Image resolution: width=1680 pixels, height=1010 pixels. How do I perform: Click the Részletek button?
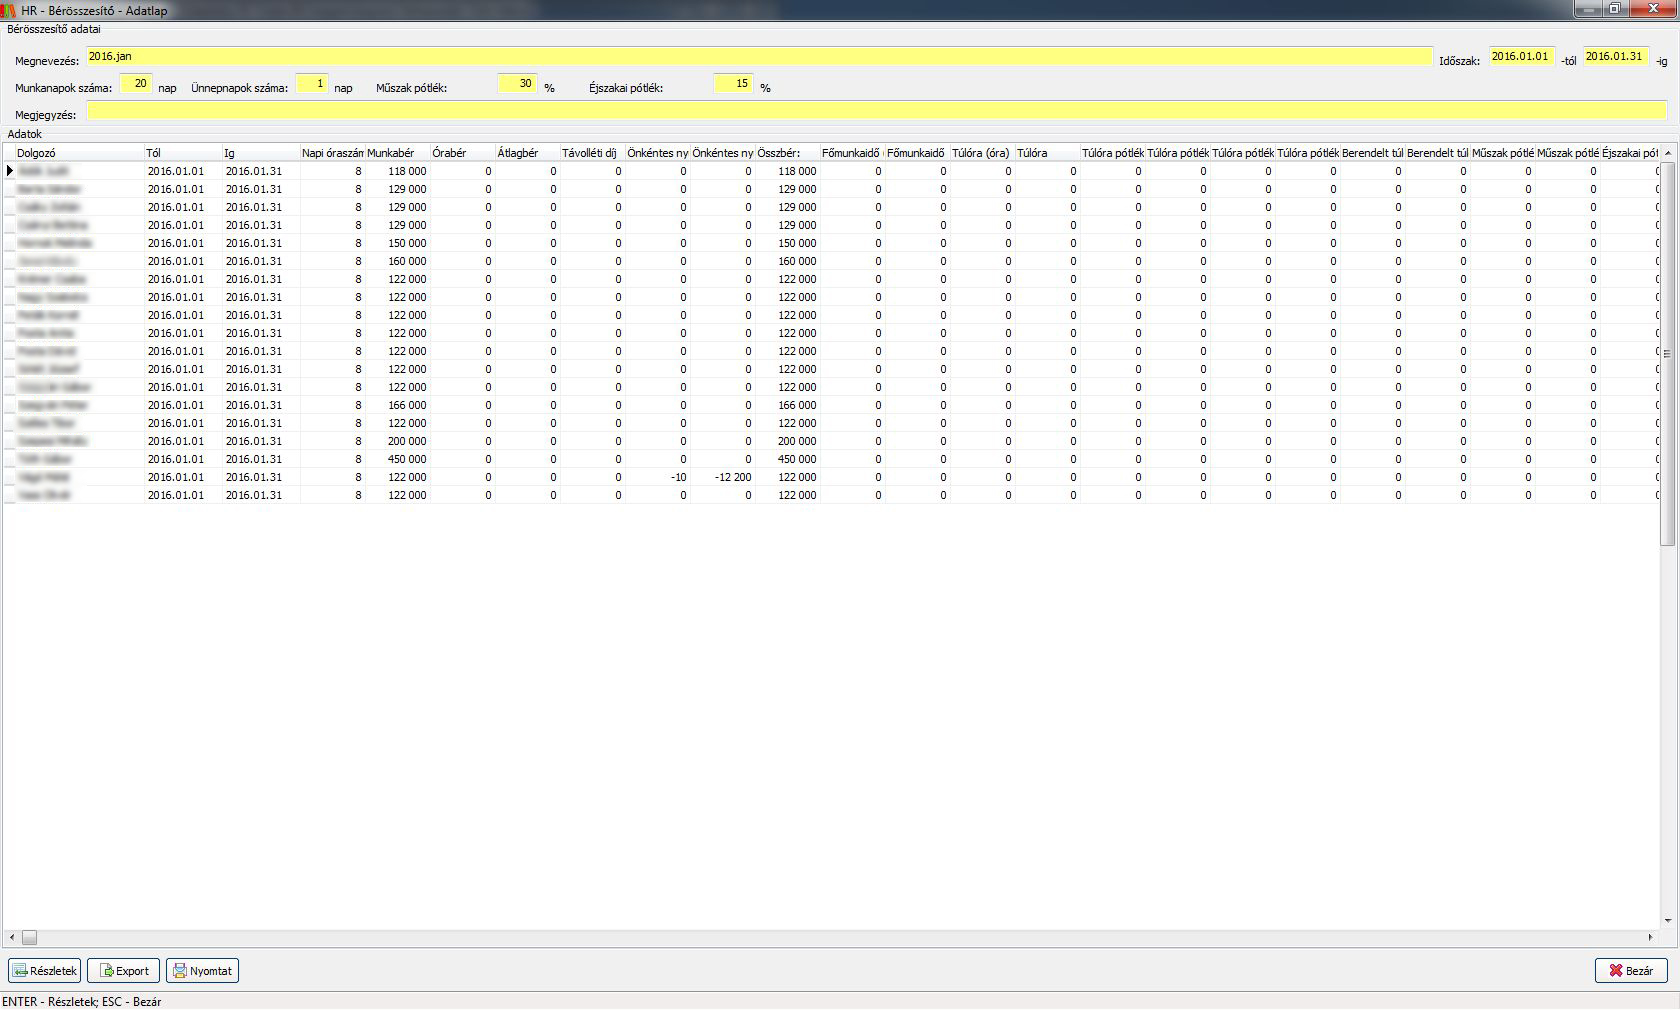[45, 971]
